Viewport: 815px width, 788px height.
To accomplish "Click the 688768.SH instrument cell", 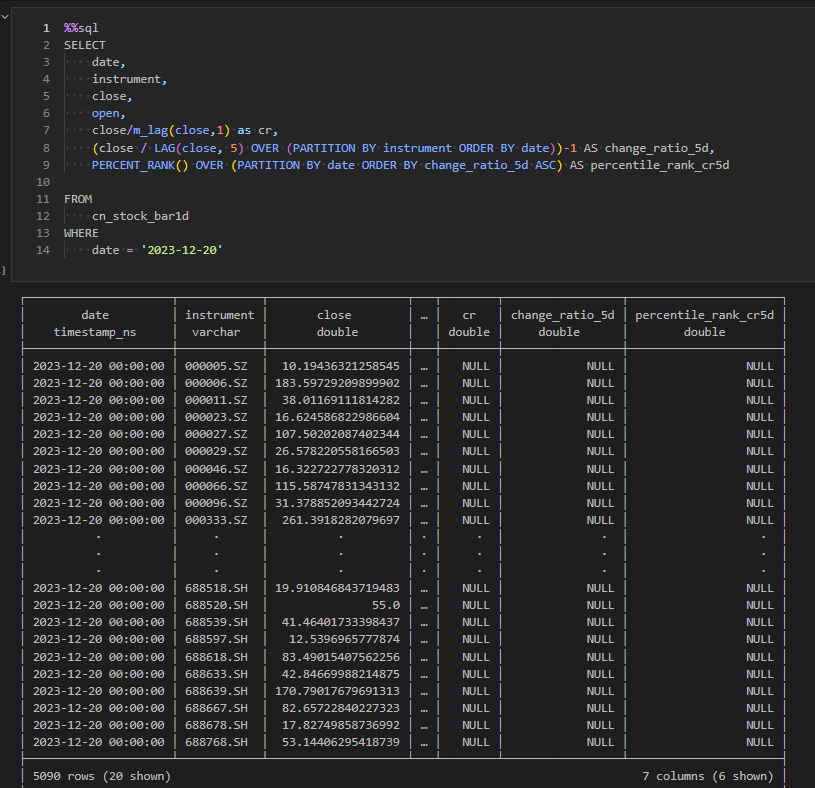I will pyautogui.click(x=216, y=742).
